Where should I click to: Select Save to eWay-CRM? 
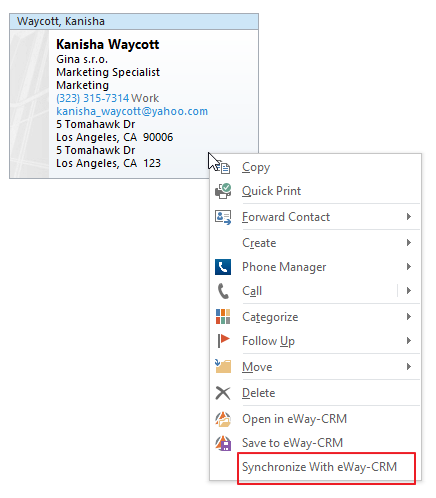[x=315, y=443]
